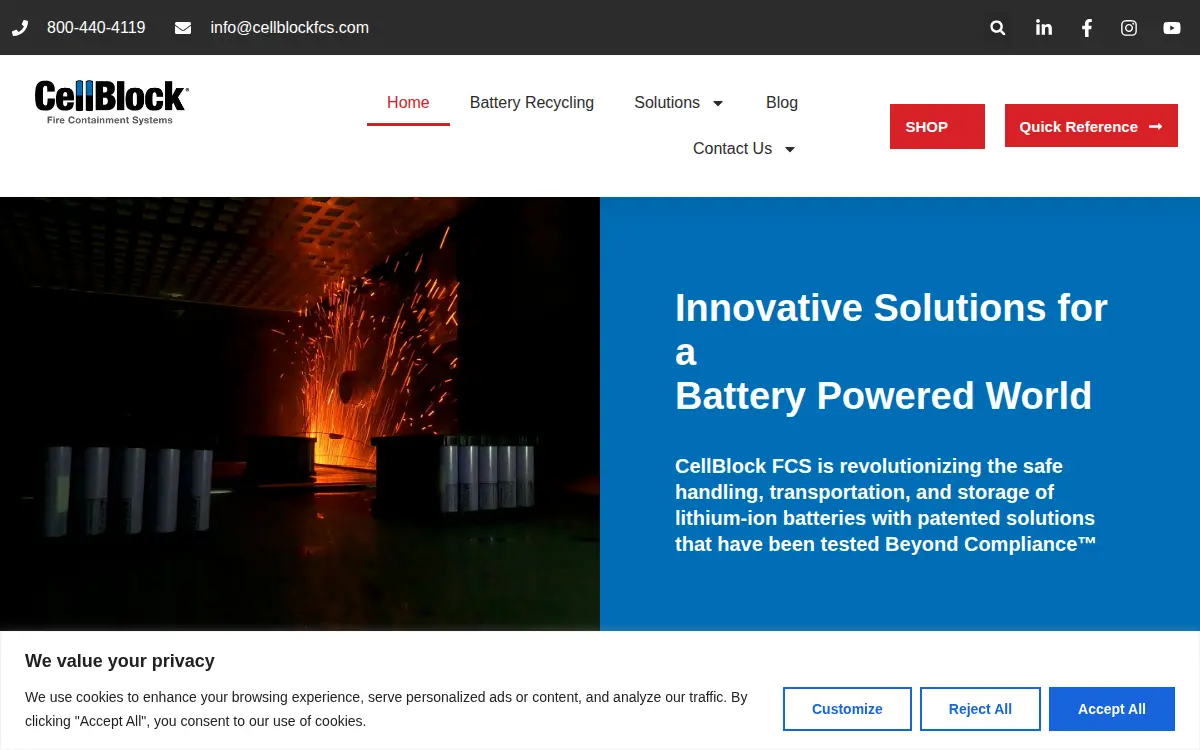Click the Quick Reference button
The width and height of the screenshot is (1200, 750).
(x=1091, y=126)
